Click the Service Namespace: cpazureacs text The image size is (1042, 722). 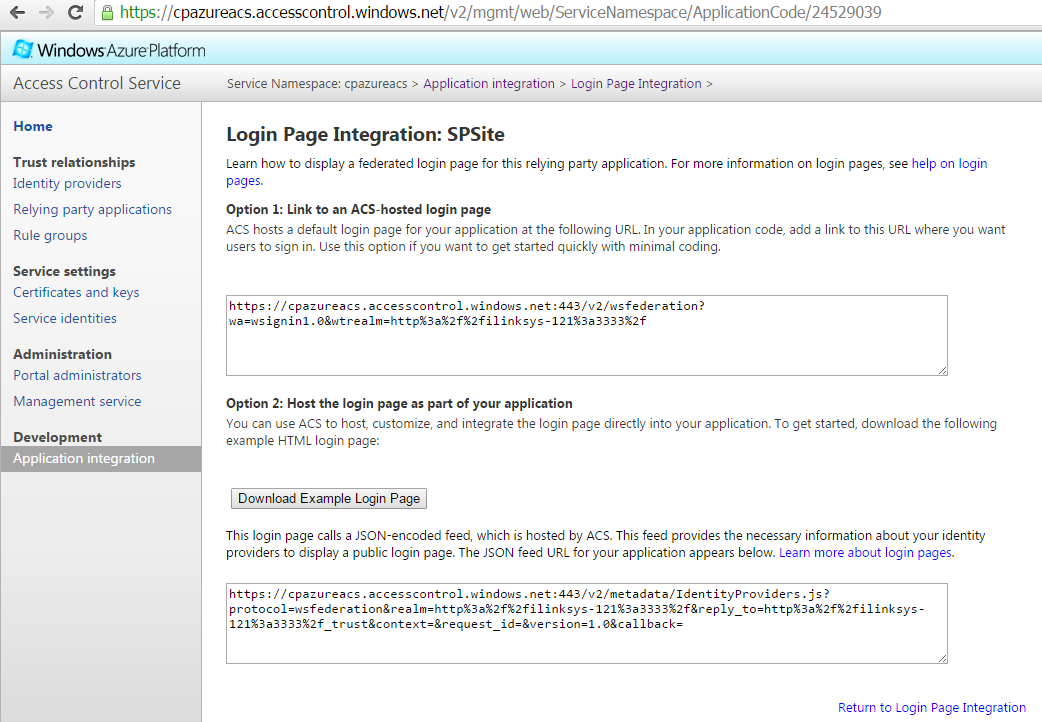(317, 84)
